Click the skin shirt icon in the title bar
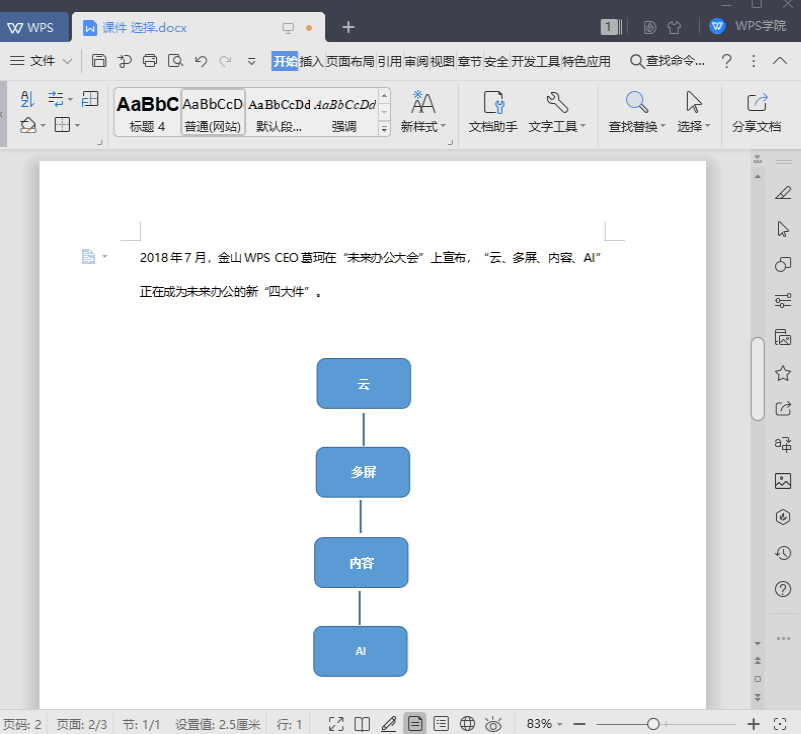Viewport: 801px width, 734px height. click(674, 27)
